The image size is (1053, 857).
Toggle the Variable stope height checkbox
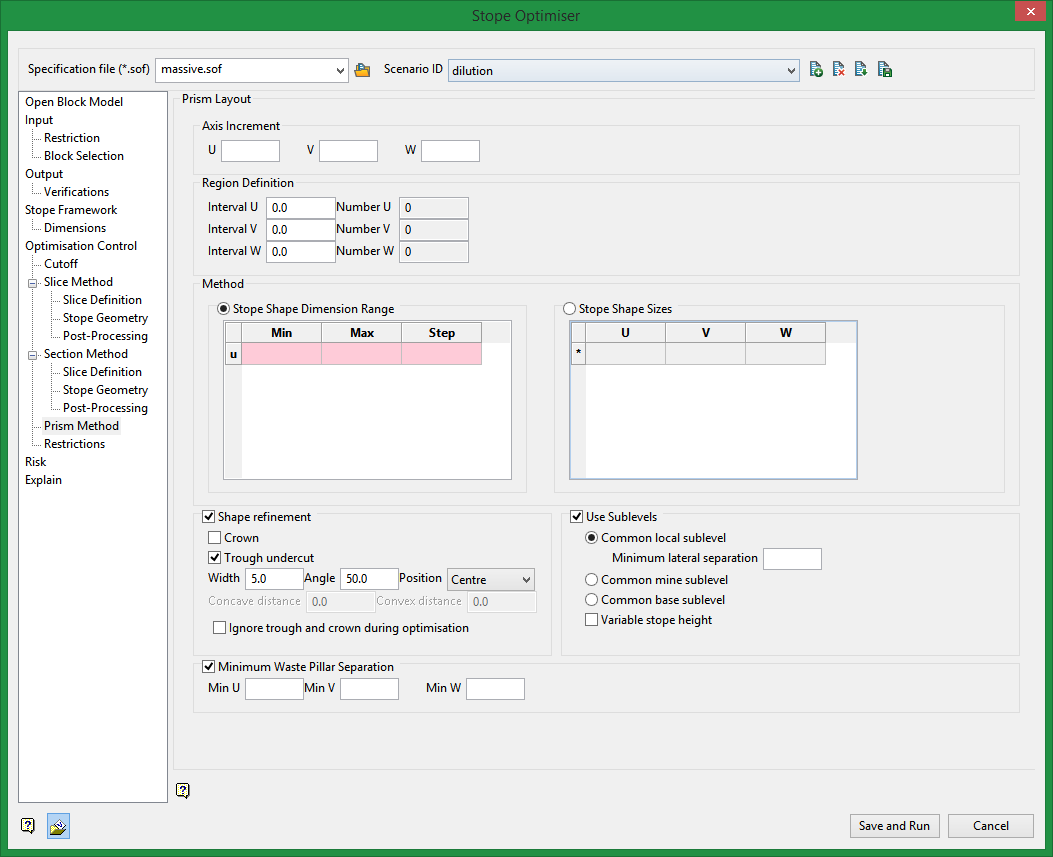click(x=592, y=620)
